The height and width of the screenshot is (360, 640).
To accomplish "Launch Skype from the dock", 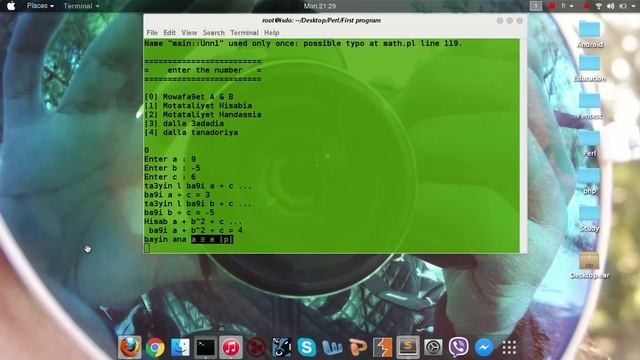I will tap(307, 348).
